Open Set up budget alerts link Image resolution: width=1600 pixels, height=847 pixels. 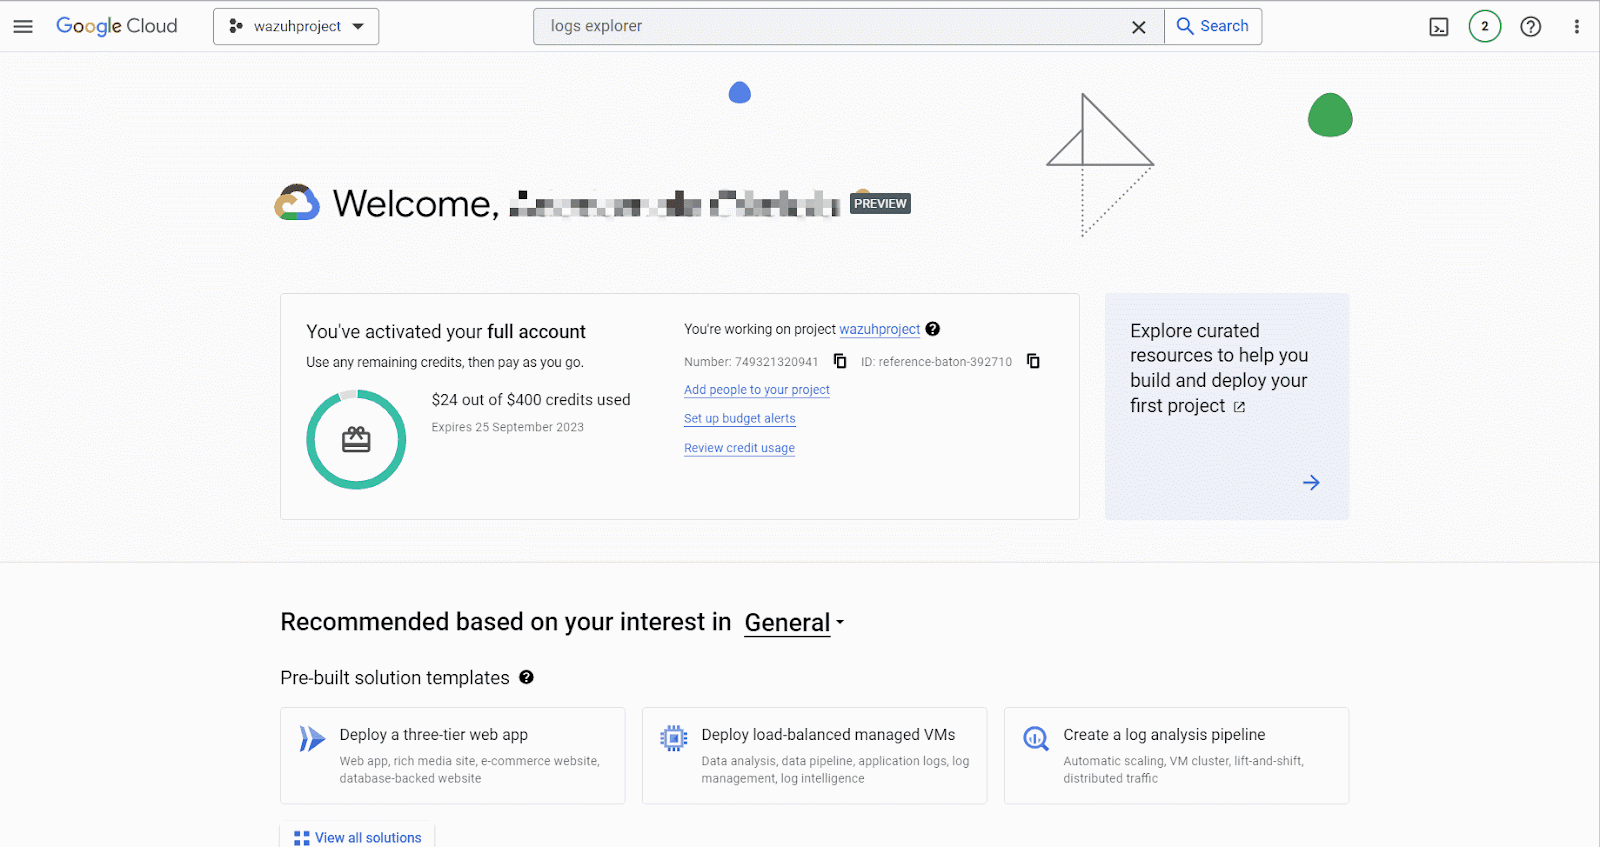click(x=740, y=419)
